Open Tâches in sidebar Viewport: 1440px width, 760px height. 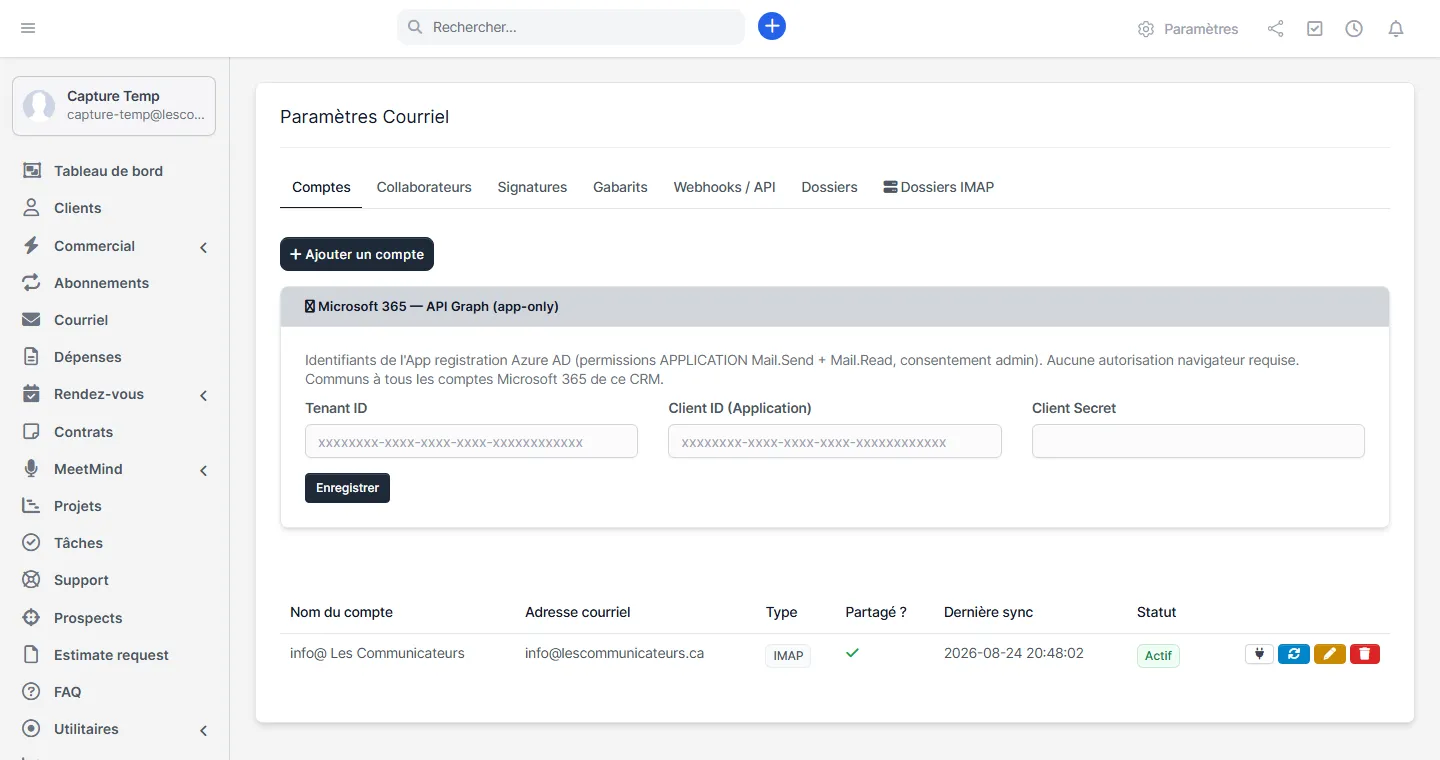point(78,543)
